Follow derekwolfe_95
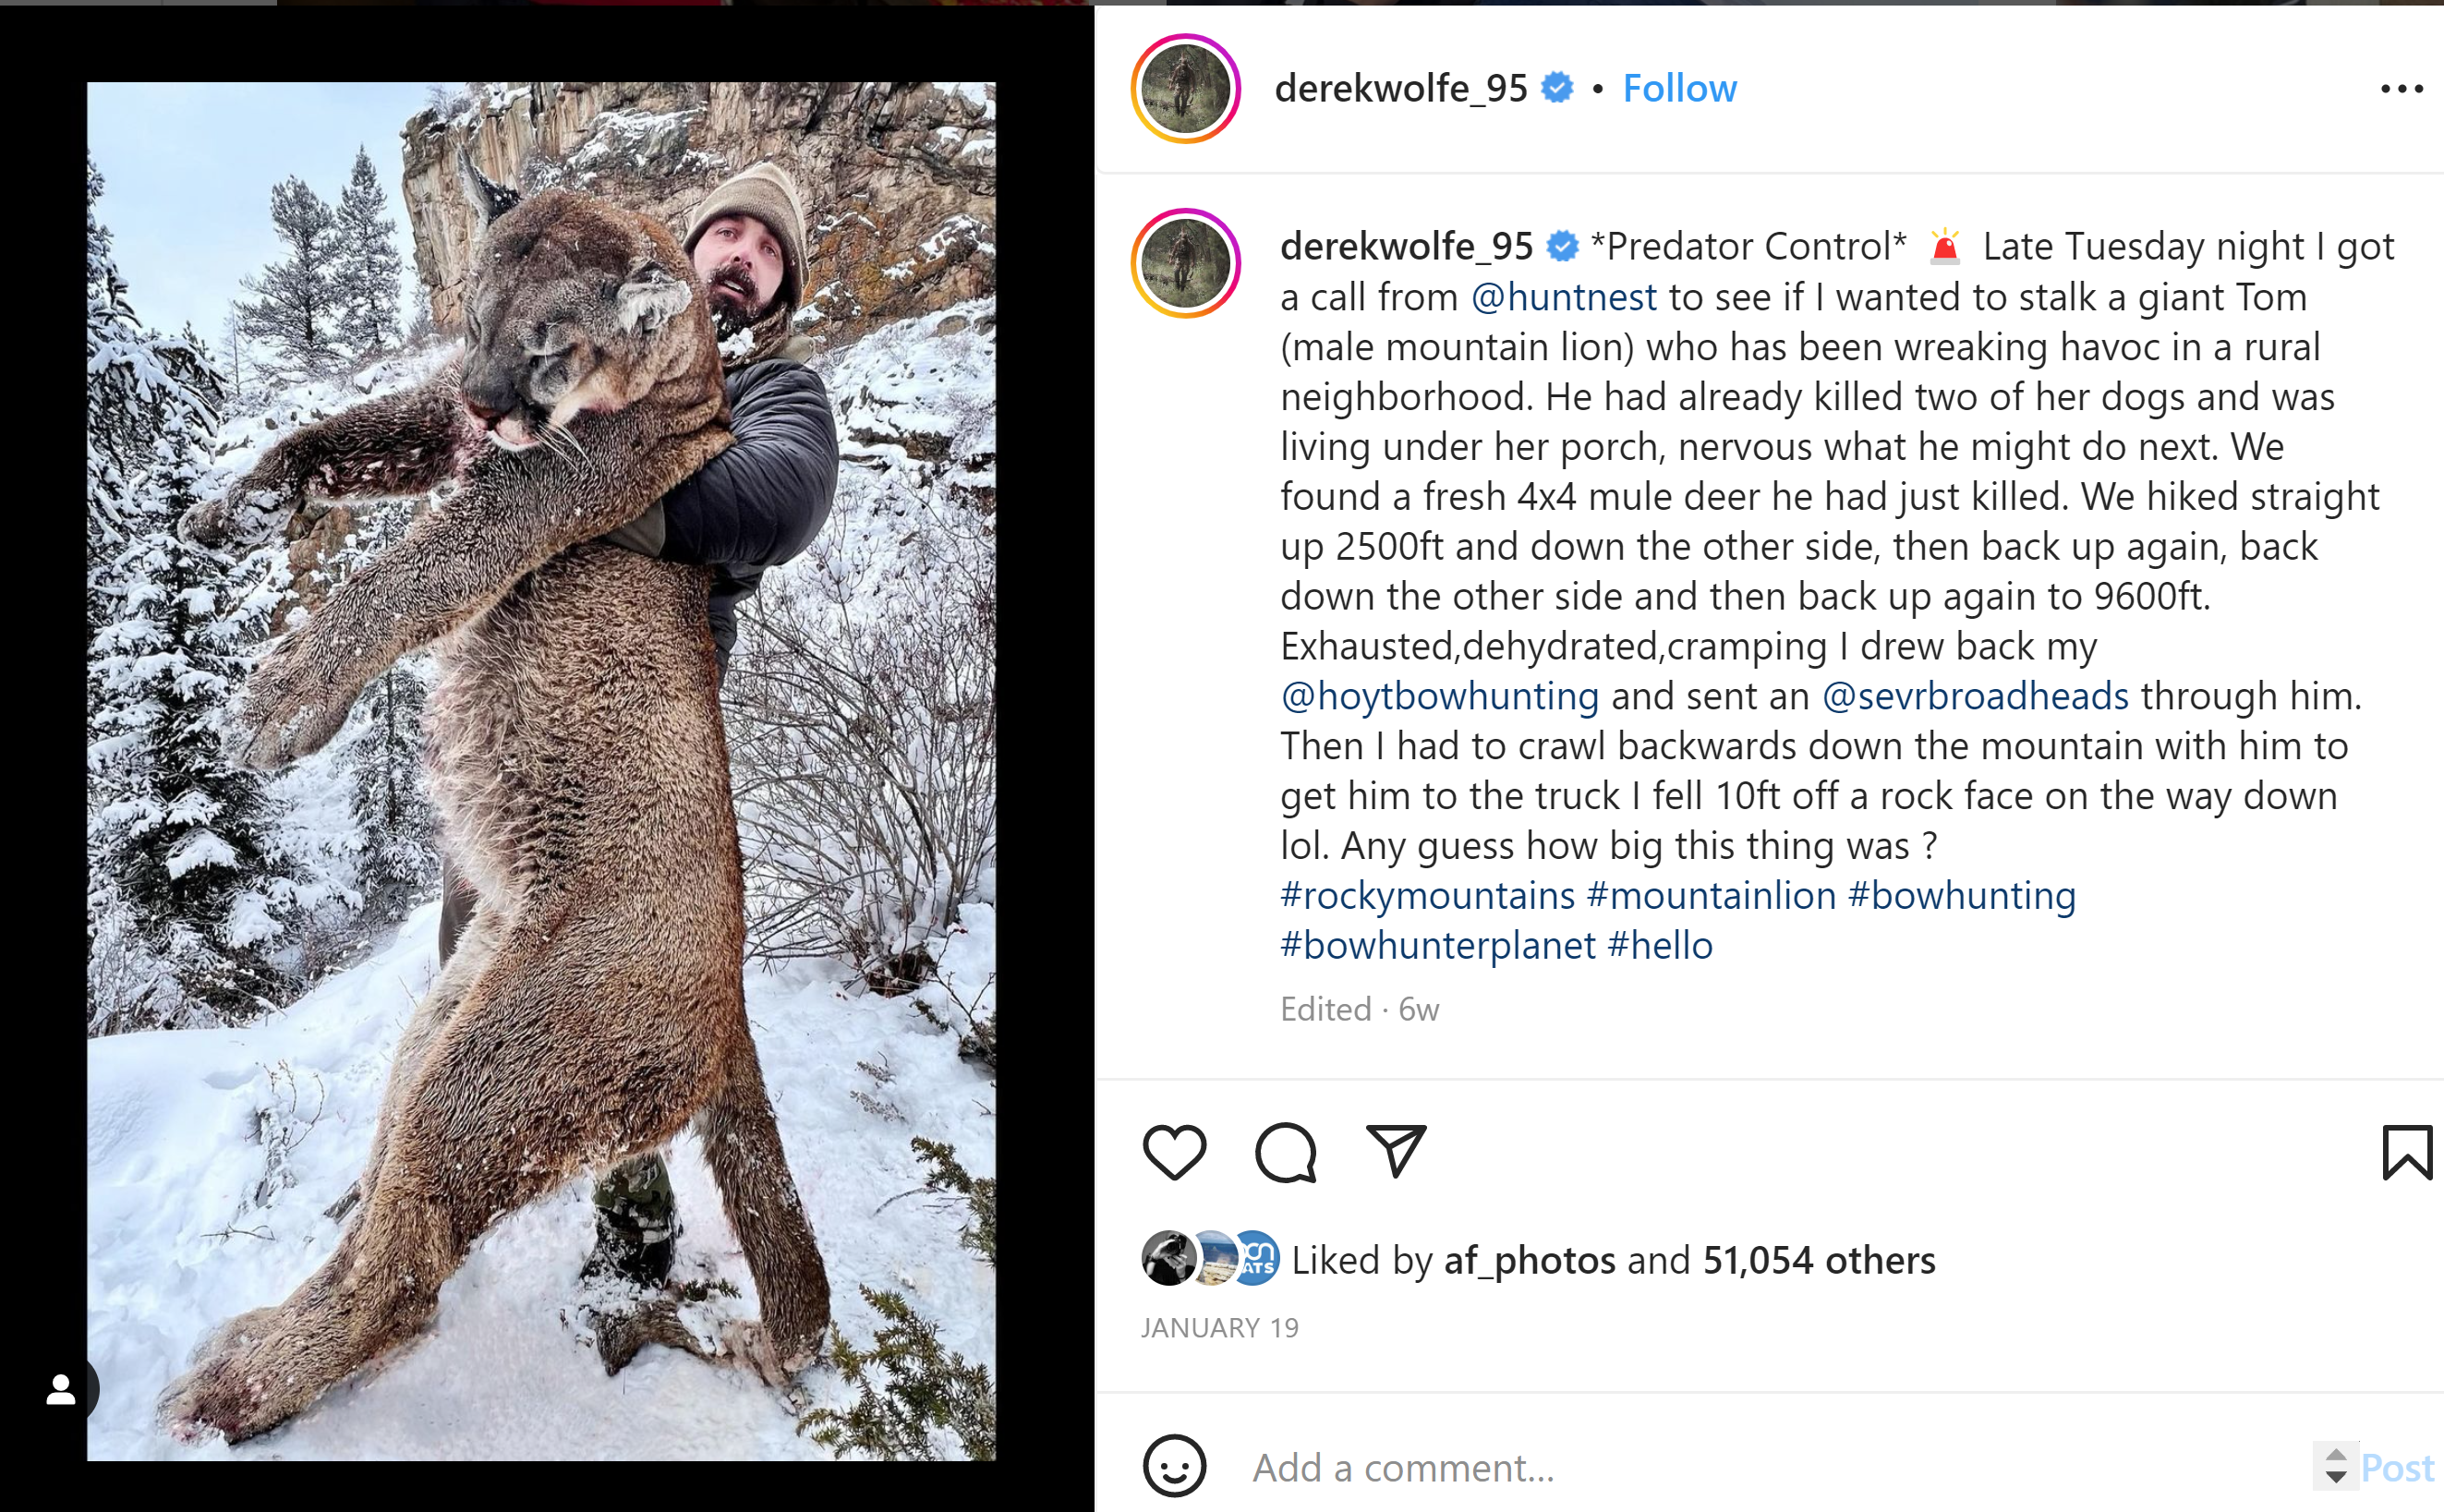Viewport: 2444px width, 1512px height. point(1679,89)
